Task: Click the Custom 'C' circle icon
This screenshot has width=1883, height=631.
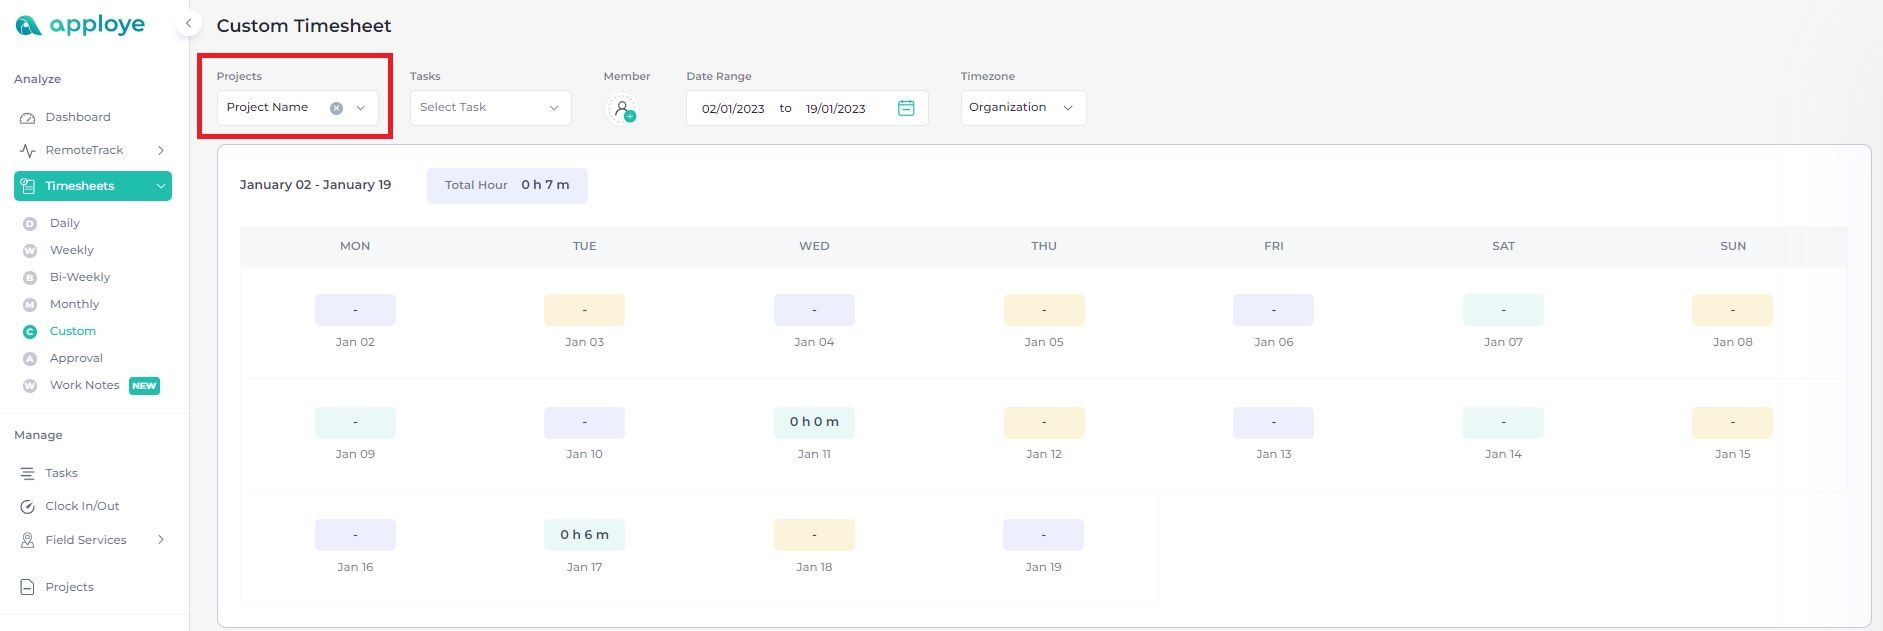Action: point(30,332)
